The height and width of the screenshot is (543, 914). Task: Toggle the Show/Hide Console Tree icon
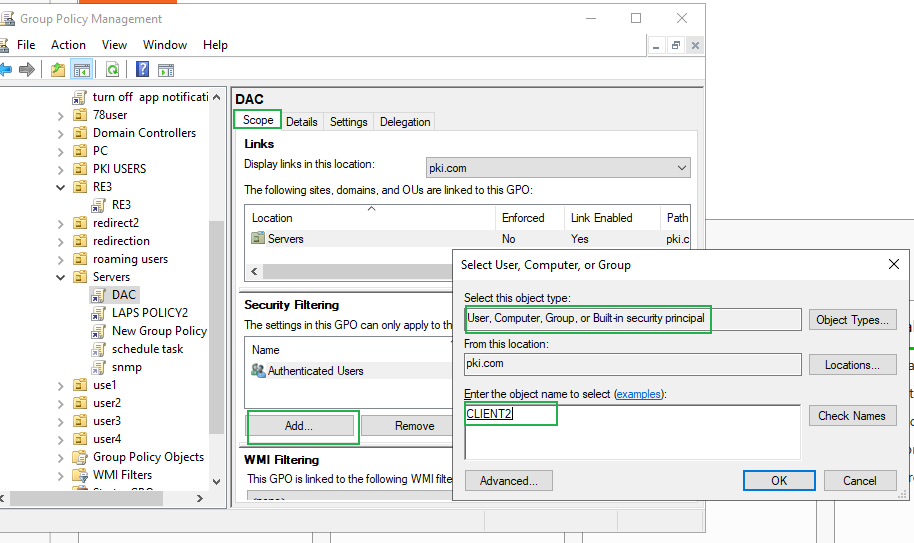(82, 70)
